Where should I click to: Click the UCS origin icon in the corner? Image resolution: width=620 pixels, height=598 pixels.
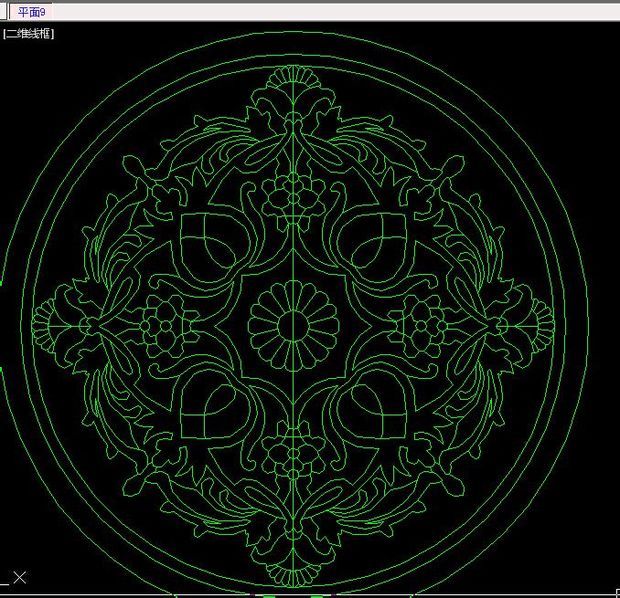pos(19,577)
